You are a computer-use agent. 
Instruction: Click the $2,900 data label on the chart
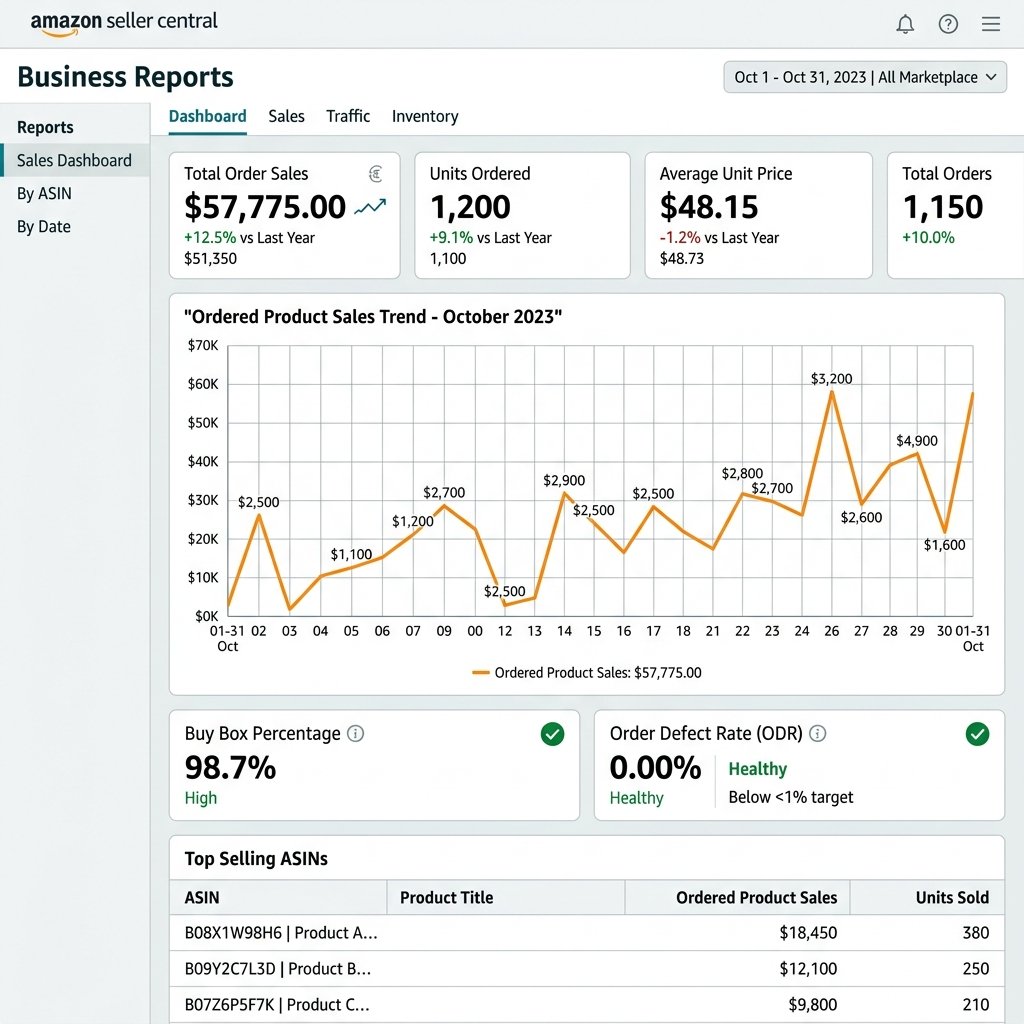tap(564, 481)
